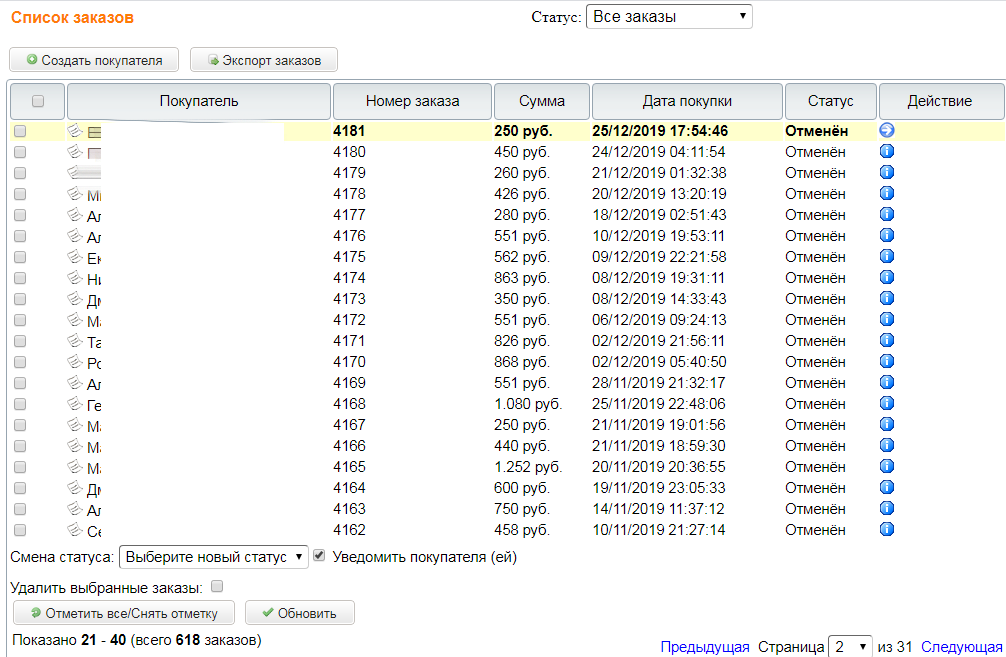Click edit pencil icon in order 4177 row
1006x657 pixels.
pyautogui.click(x=75, y=214)
